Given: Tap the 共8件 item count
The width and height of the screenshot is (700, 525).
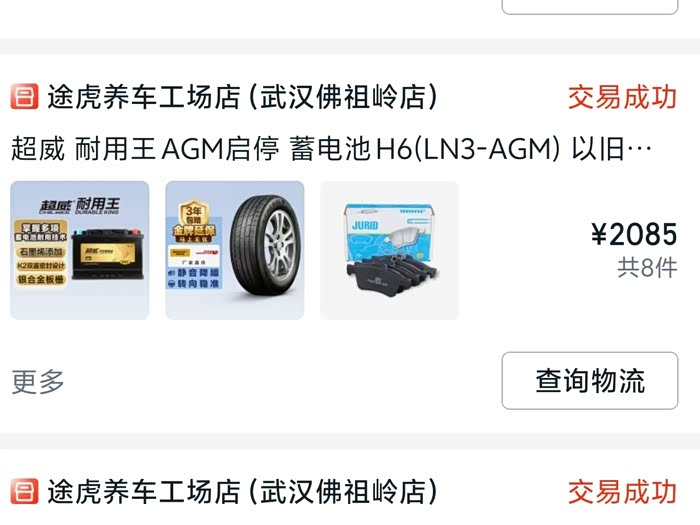Looking at the screenshot, I should 647,268.
